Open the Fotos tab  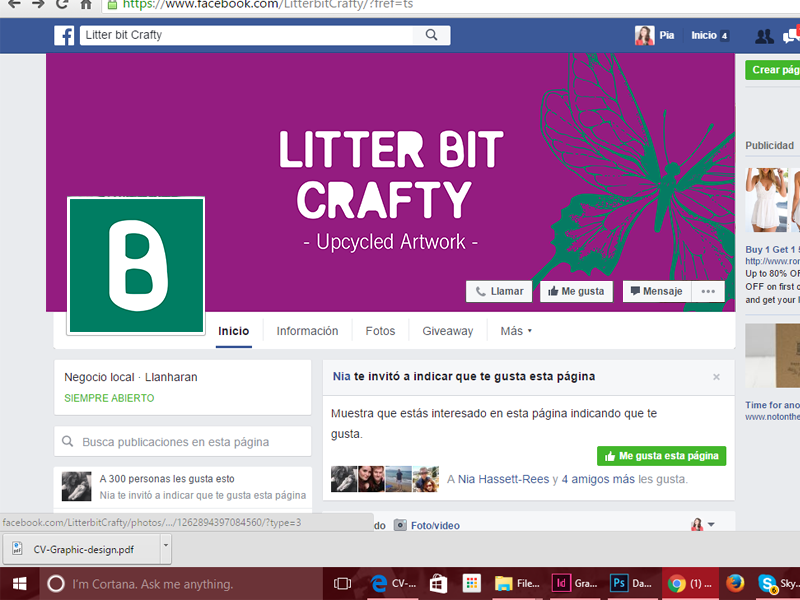pos(380,331)
